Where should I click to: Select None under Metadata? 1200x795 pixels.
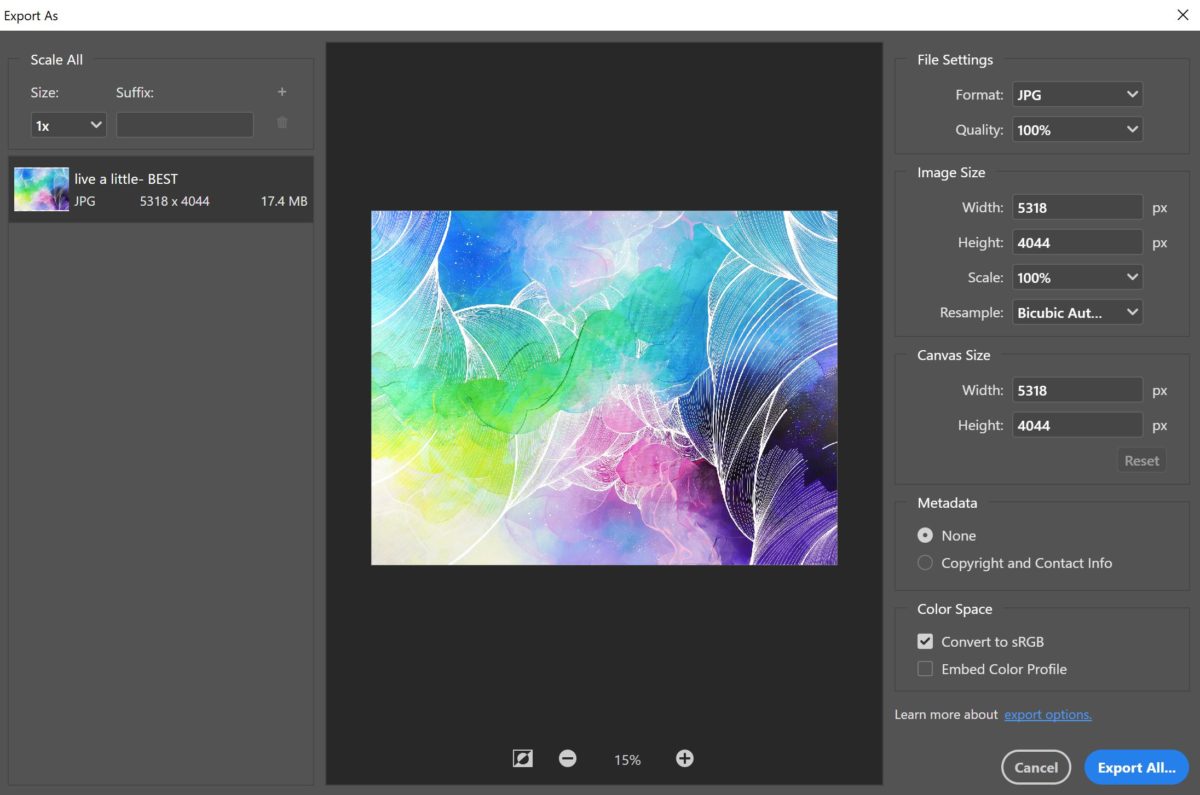click(x=924, y=535)
